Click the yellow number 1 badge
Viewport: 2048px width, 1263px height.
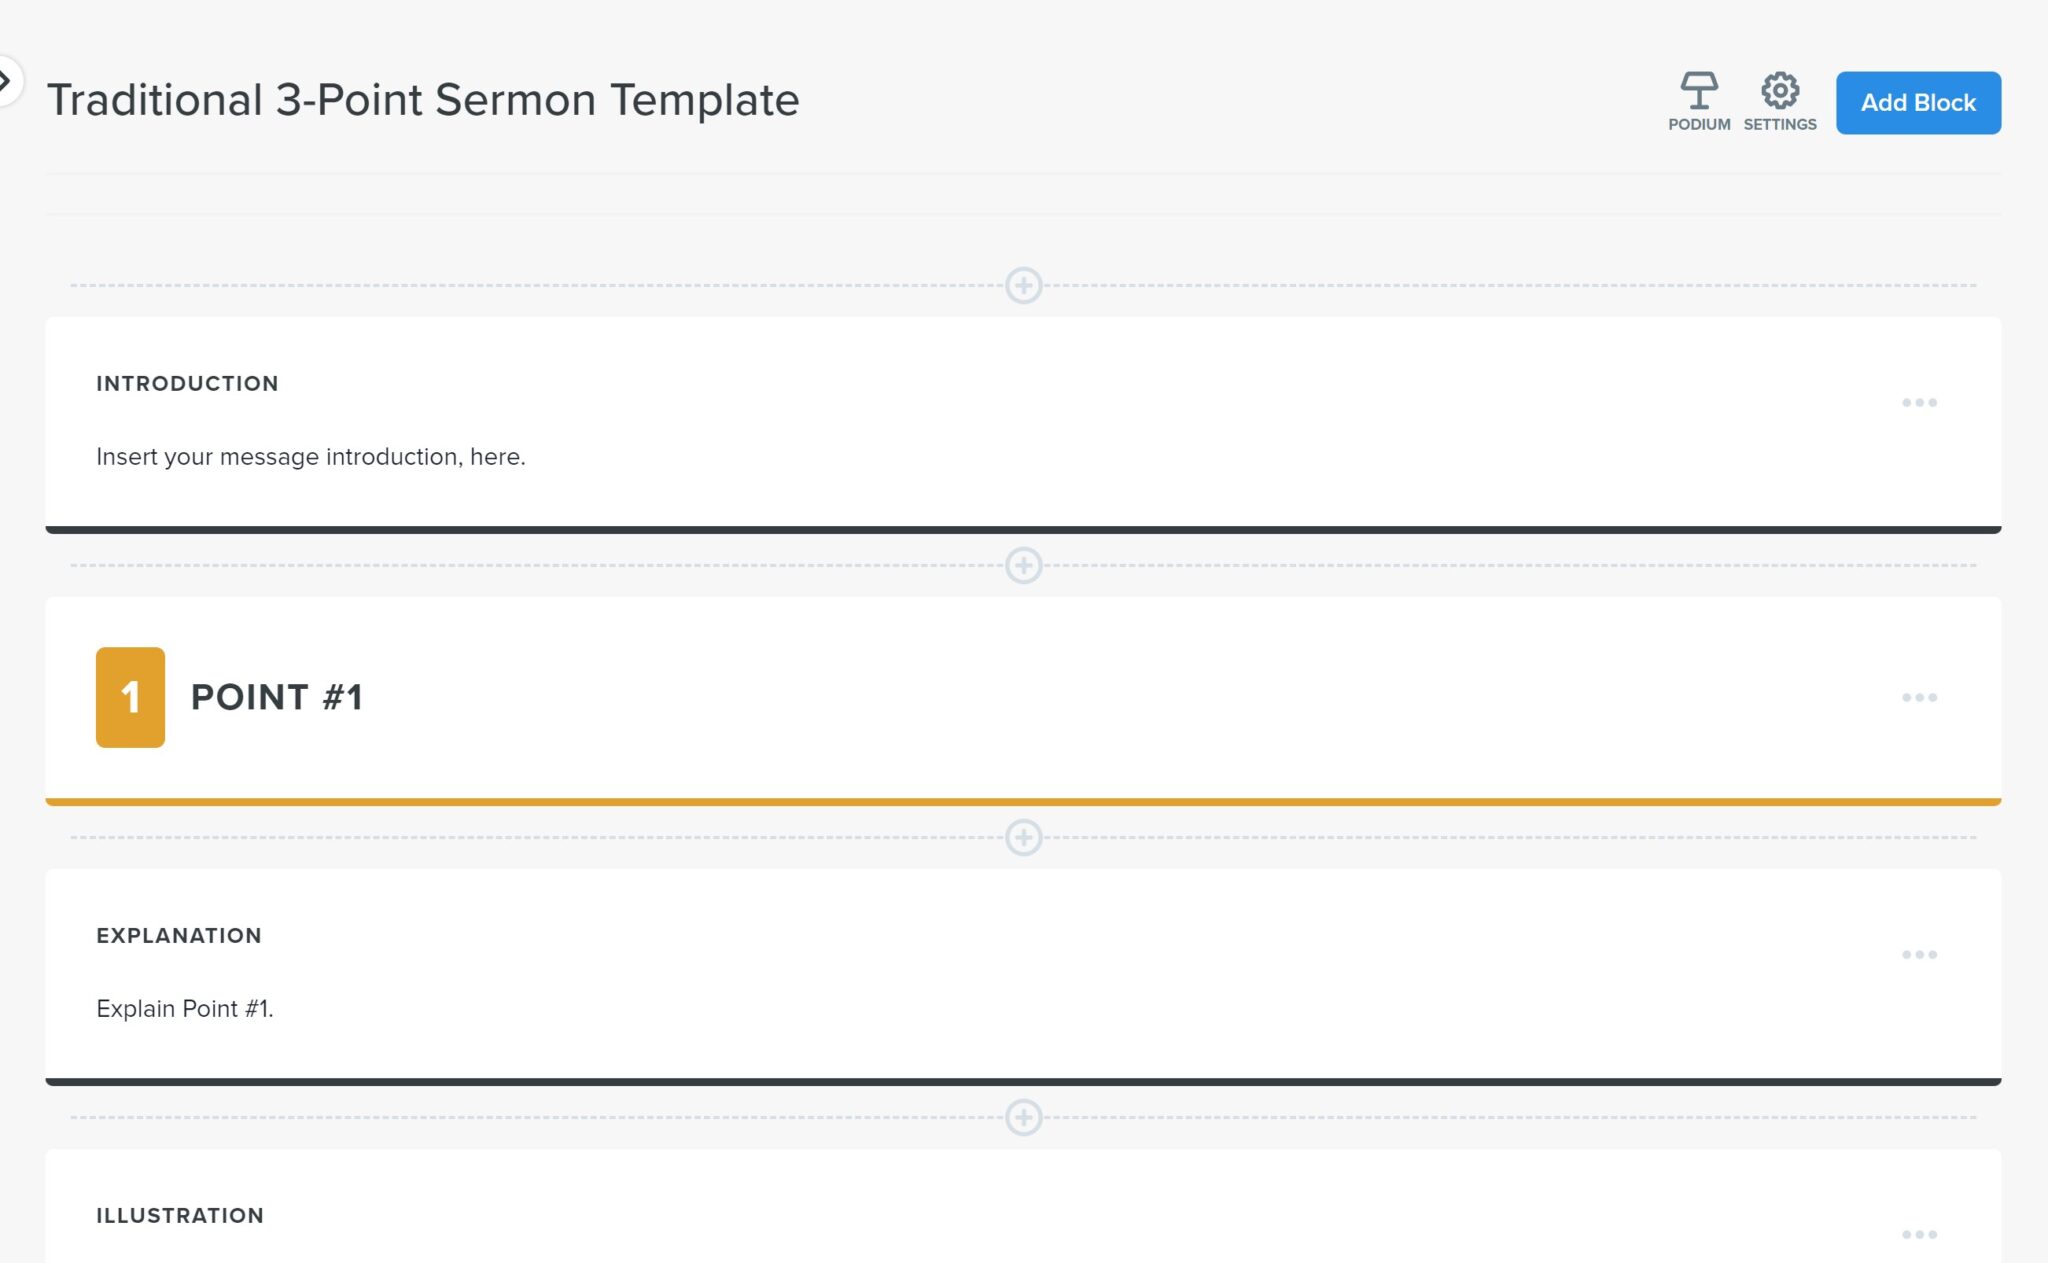point(129,697)
